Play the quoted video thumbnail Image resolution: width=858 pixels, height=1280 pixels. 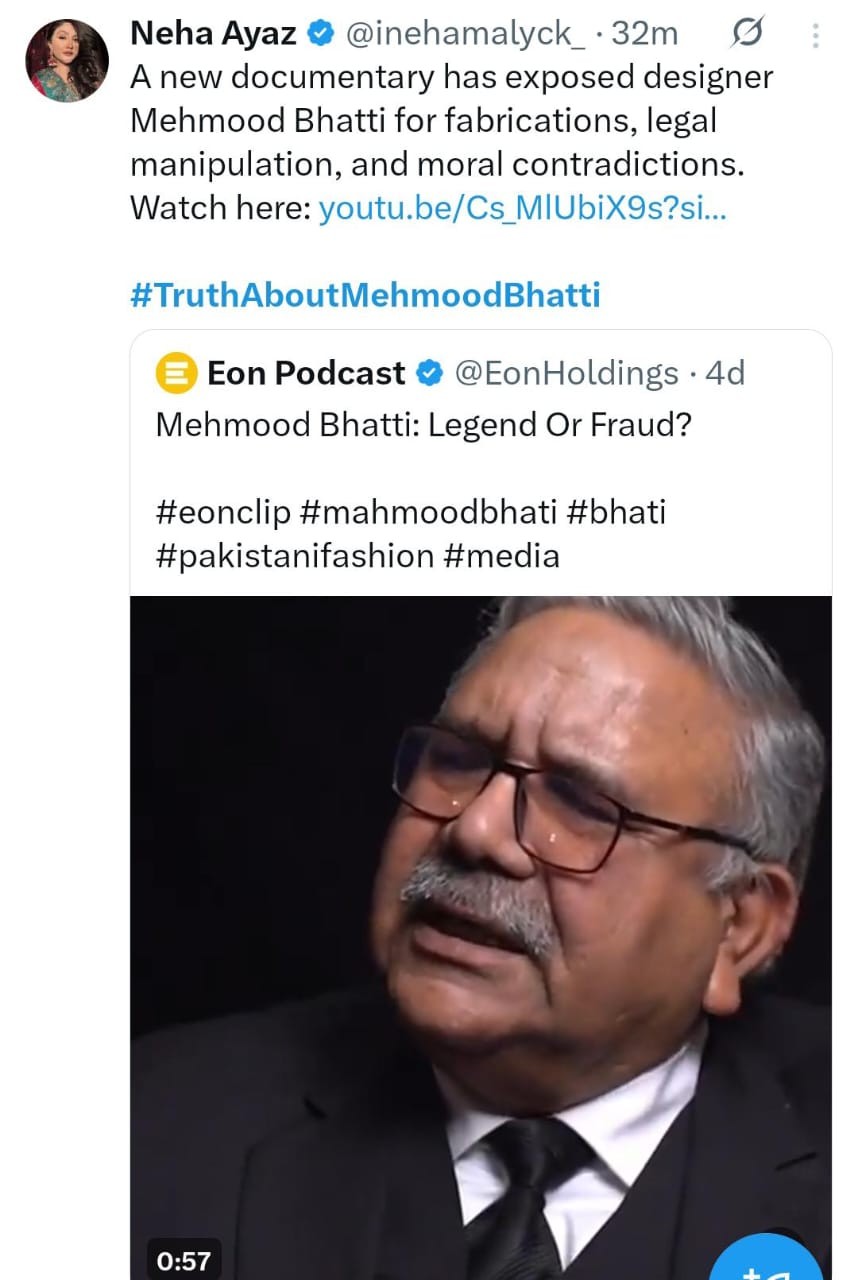point(480,900)
